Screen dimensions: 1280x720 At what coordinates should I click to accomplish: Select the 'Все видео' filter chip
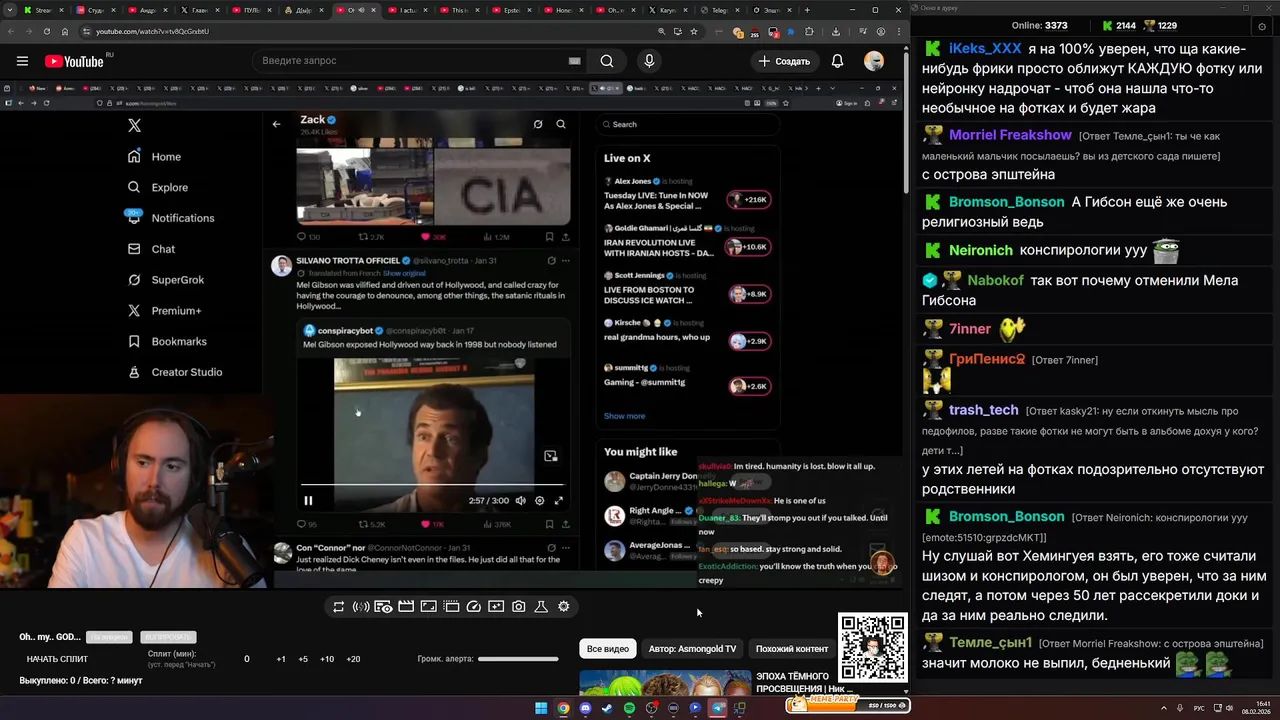(x=608, y=649)
